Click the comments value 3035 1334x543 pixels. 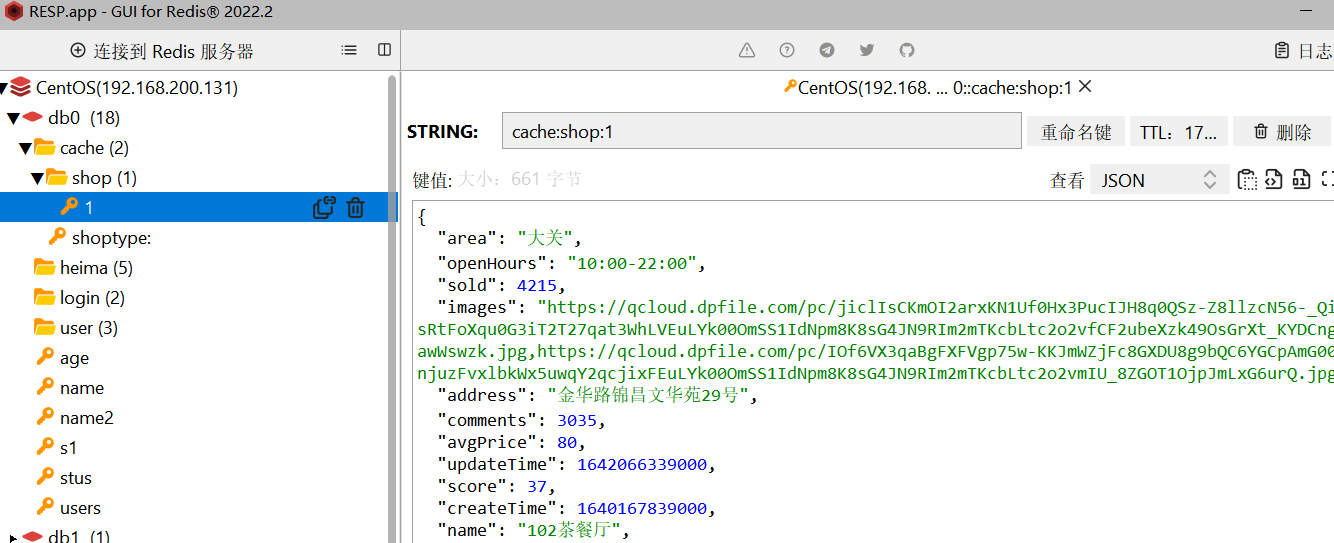tap(577, 420)
